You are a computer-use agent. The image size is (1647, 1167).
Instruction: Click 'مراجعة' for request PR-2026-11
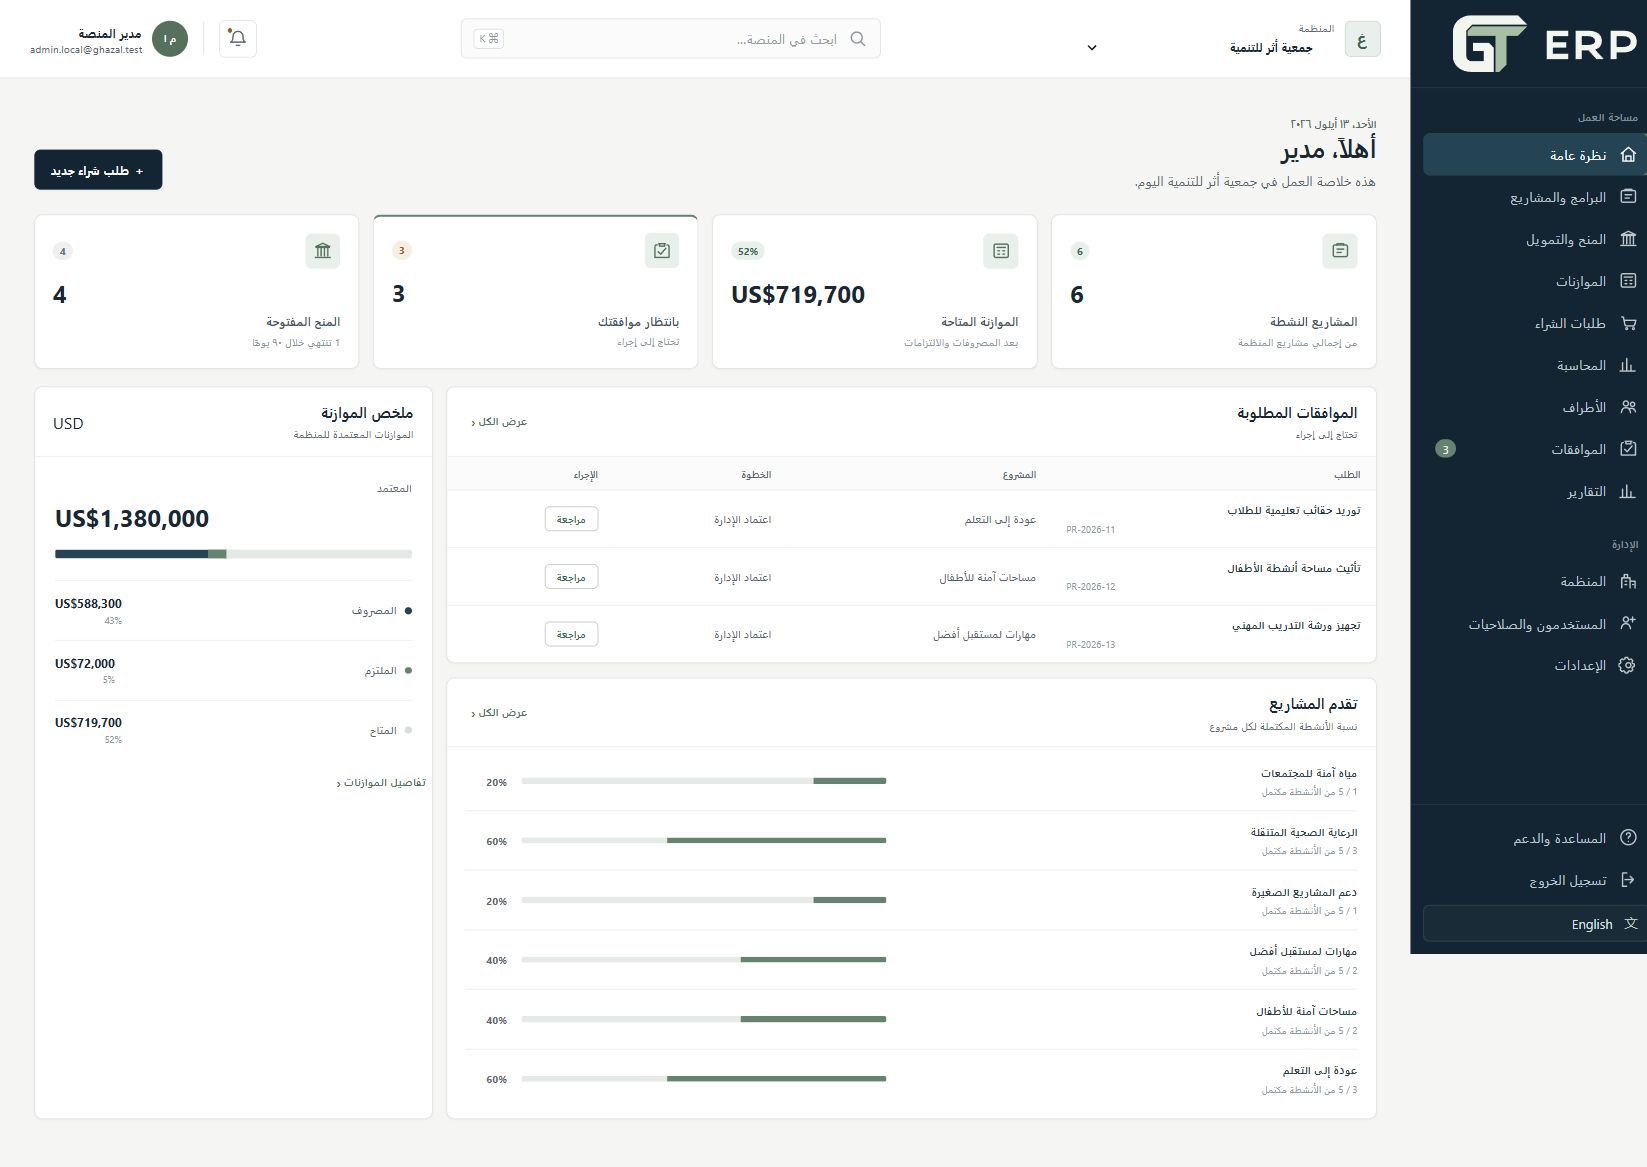tap(571, 519)
